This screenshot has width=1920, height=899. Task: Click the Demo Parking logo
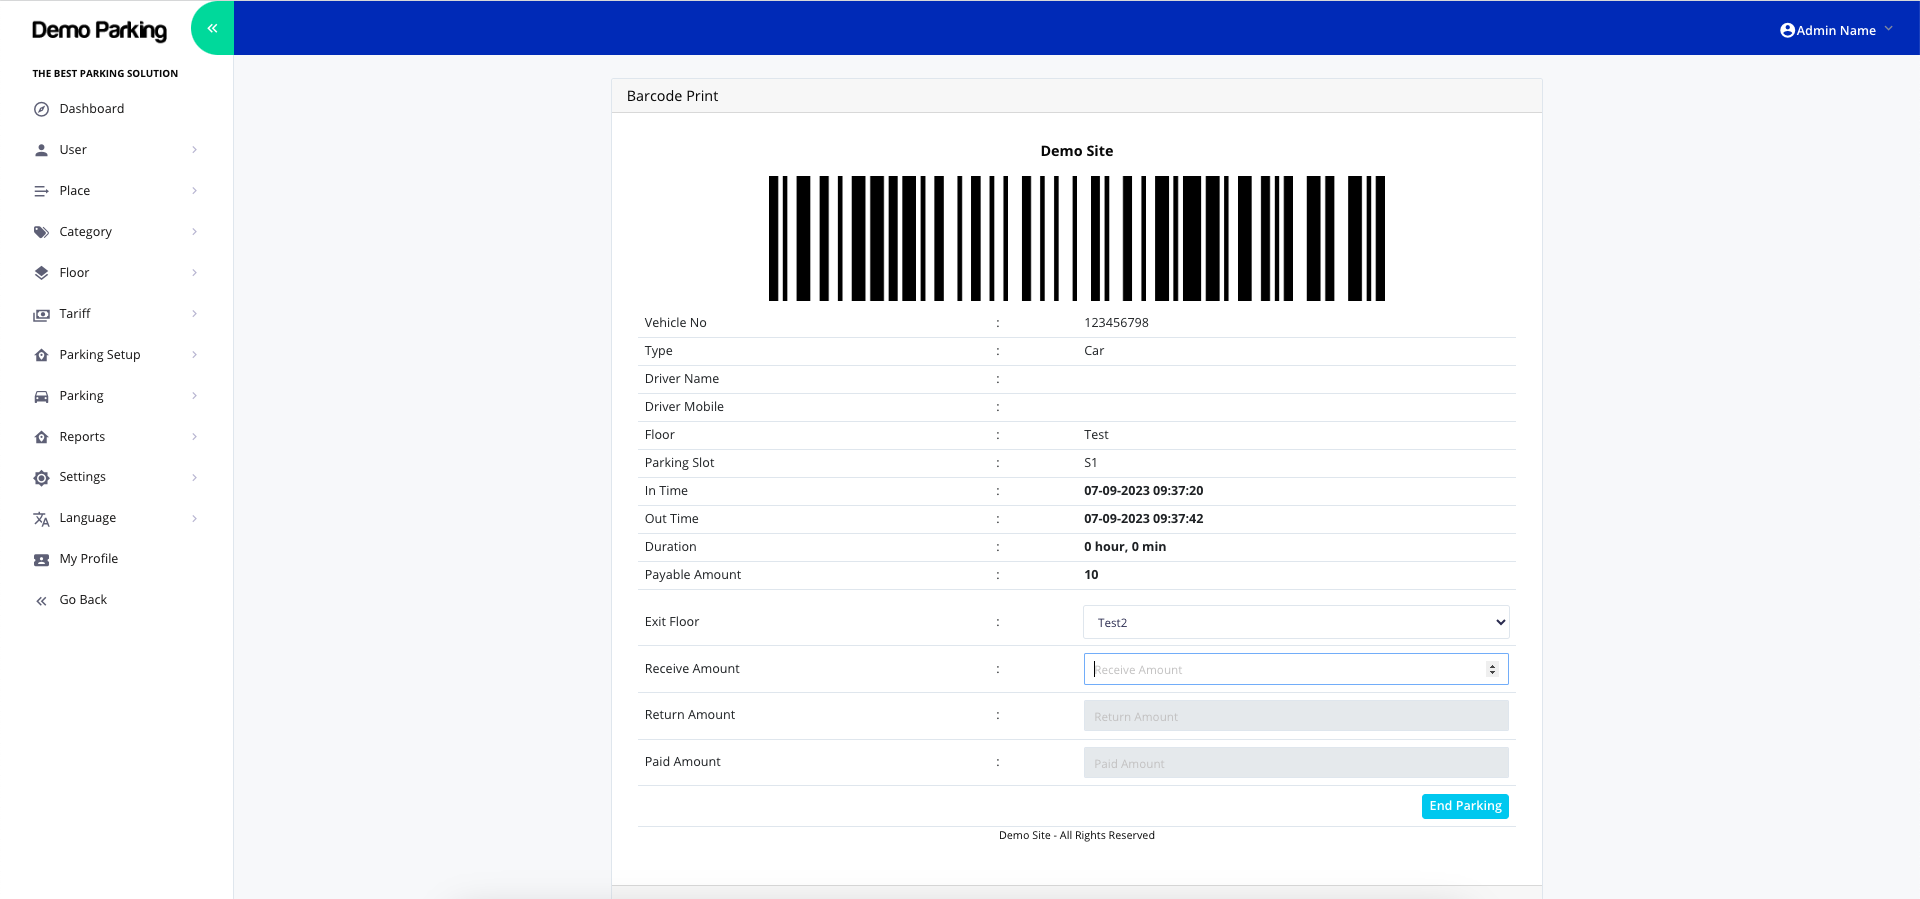[x=99, y=30]
